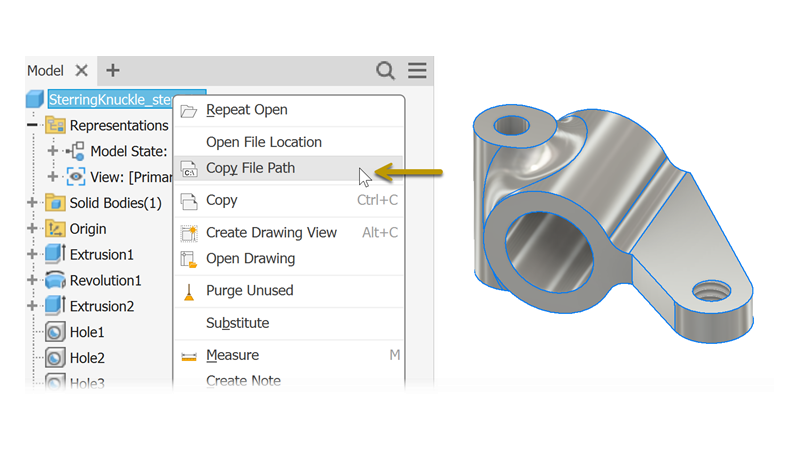Expand the Extrusion2 feature node
The image size is (800, 450).
[32, 306]
